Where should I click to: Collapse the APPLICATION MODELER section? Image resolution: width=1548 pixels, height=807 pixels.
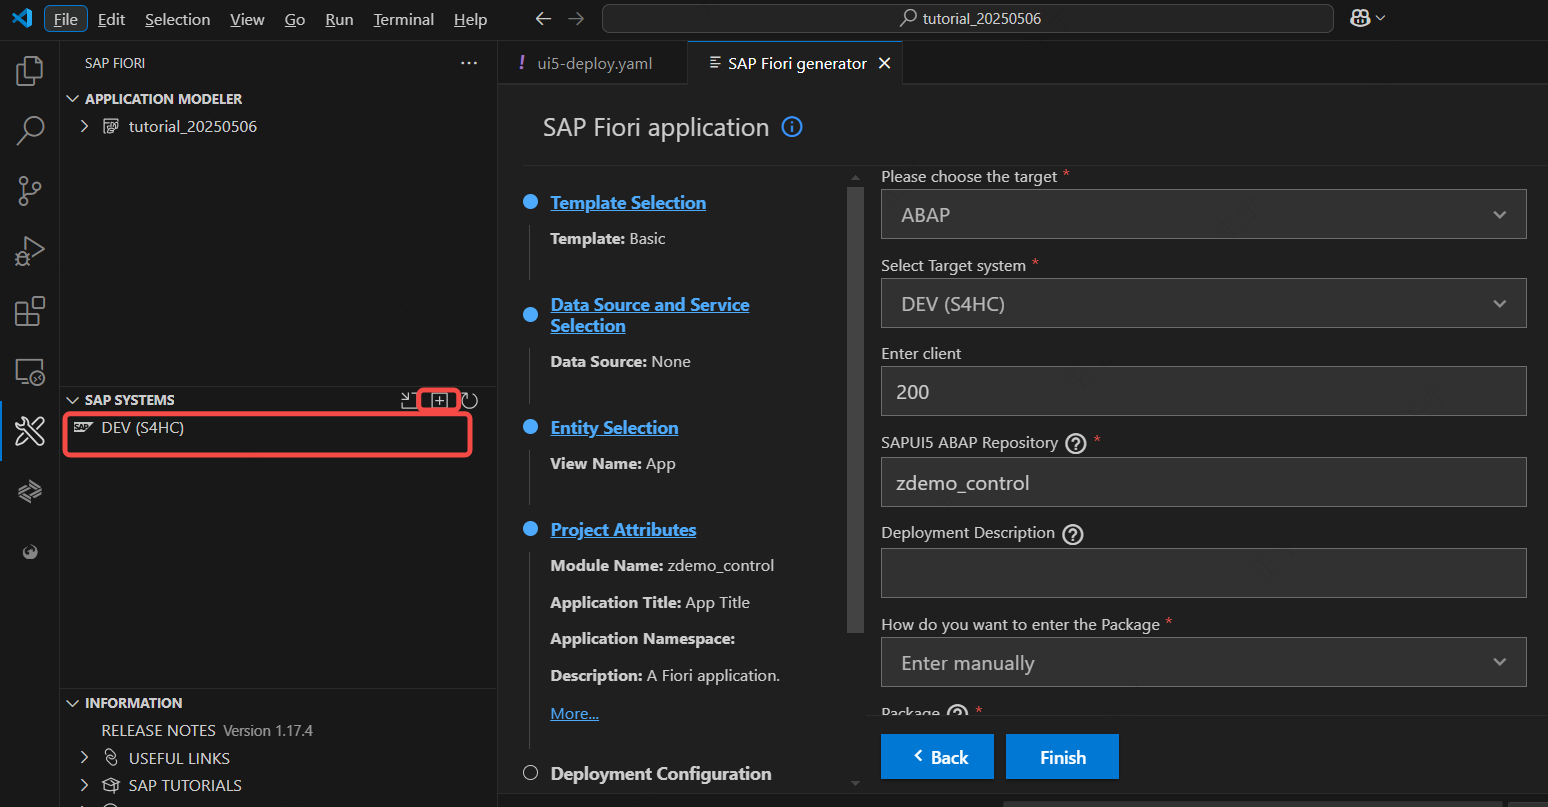coord(72,99)
